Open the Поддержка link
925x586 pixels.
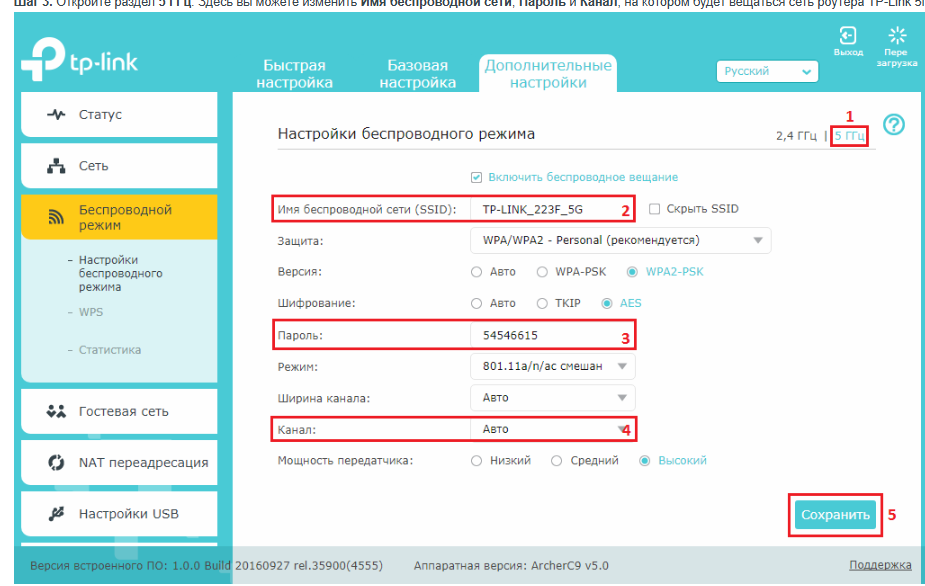pos(880,565)
